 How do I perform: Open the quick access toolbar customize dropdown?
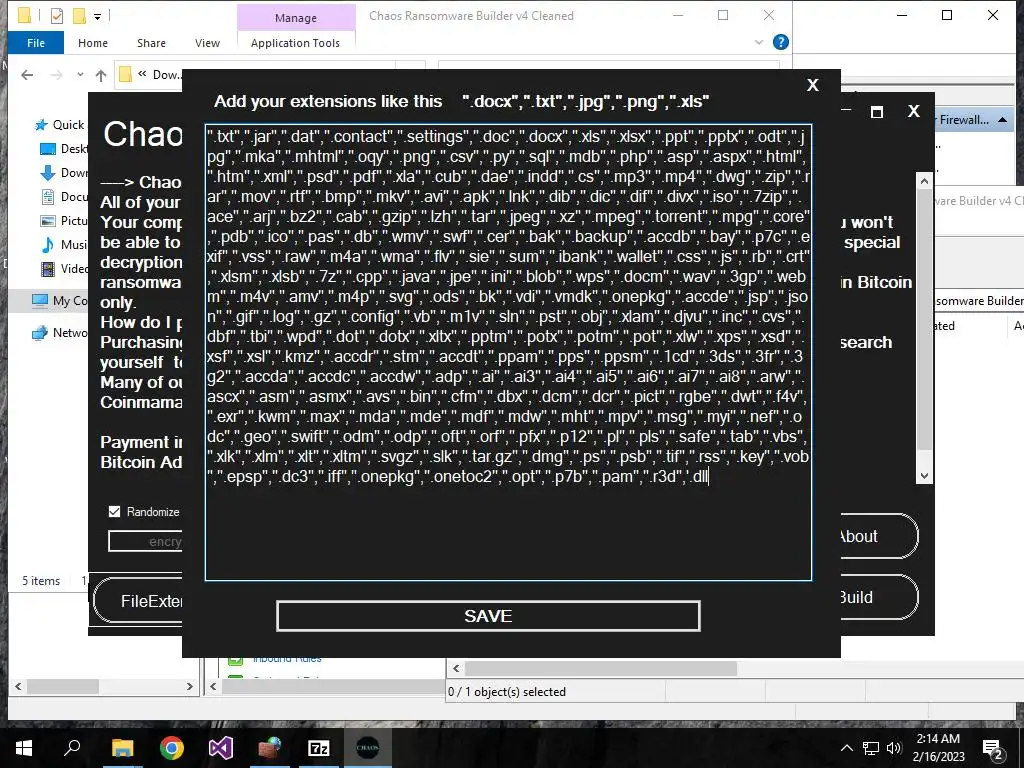(97, 16)
